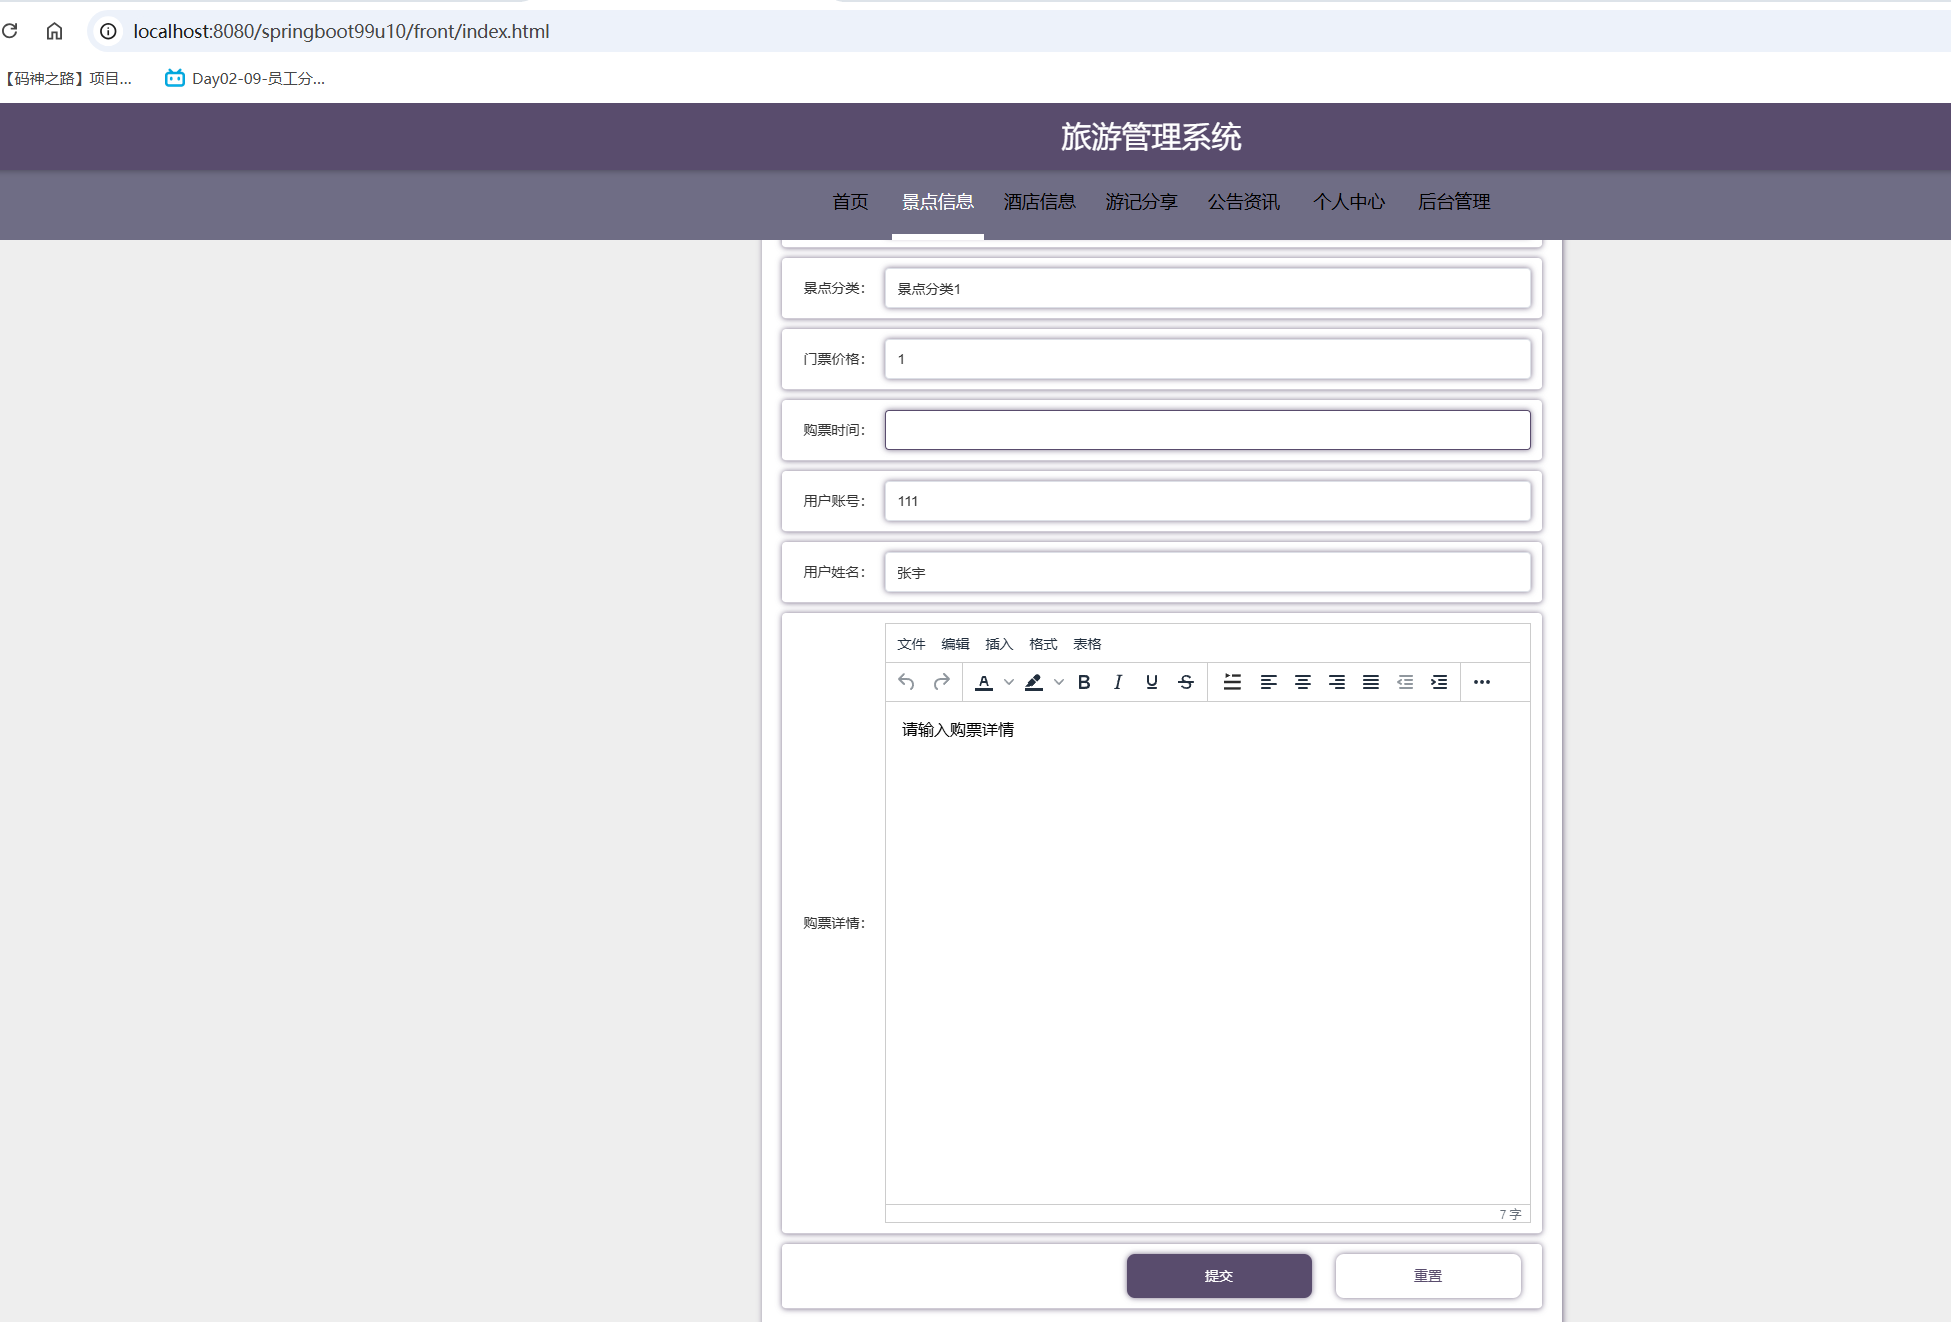Decrease indent in editor
Image resolution: width=1951 pixels, height=1322 pixels.
1405,682
